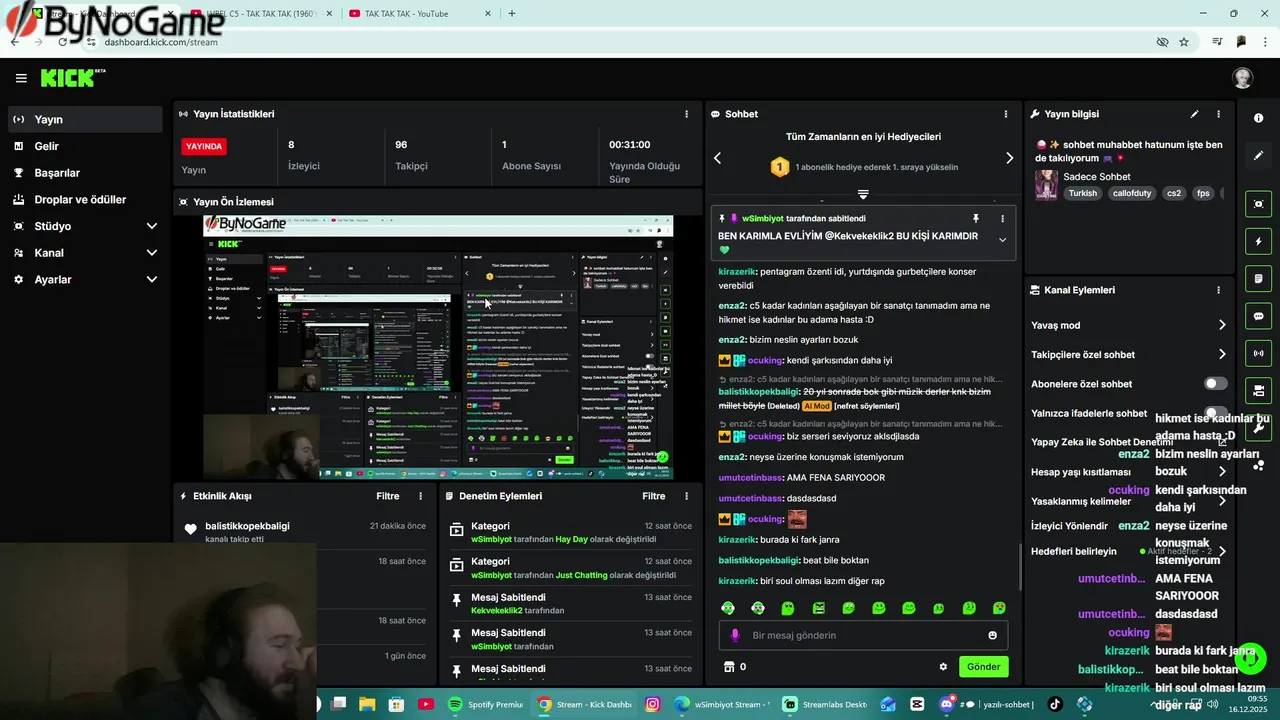Click the chat bubble icon in right rail
The image size is (1280, 720).
coord(1258,316)
